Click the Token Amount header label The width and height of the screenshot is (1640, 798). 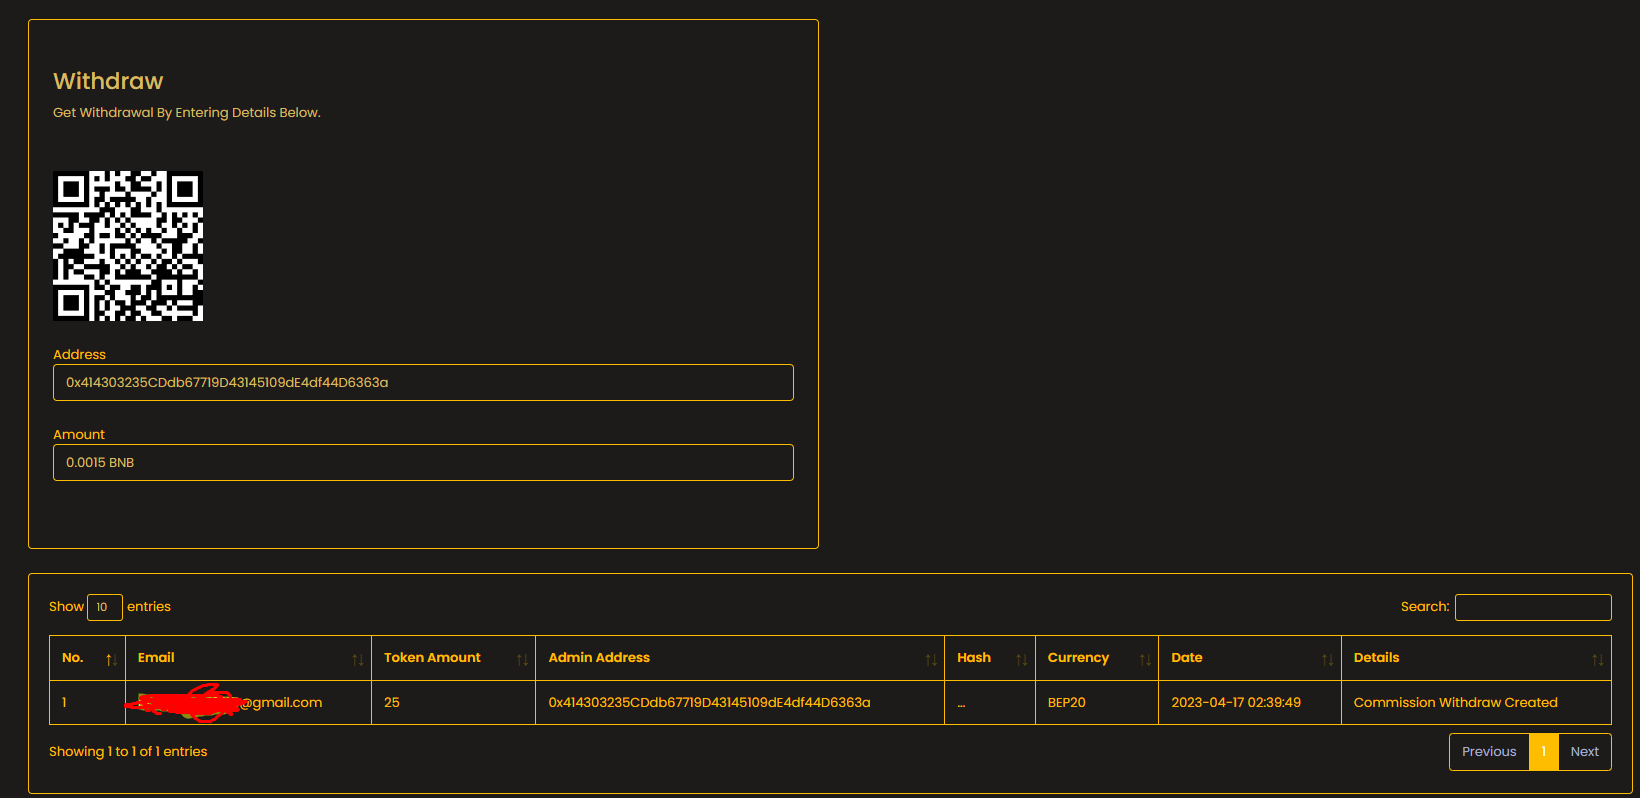point(432,658)
